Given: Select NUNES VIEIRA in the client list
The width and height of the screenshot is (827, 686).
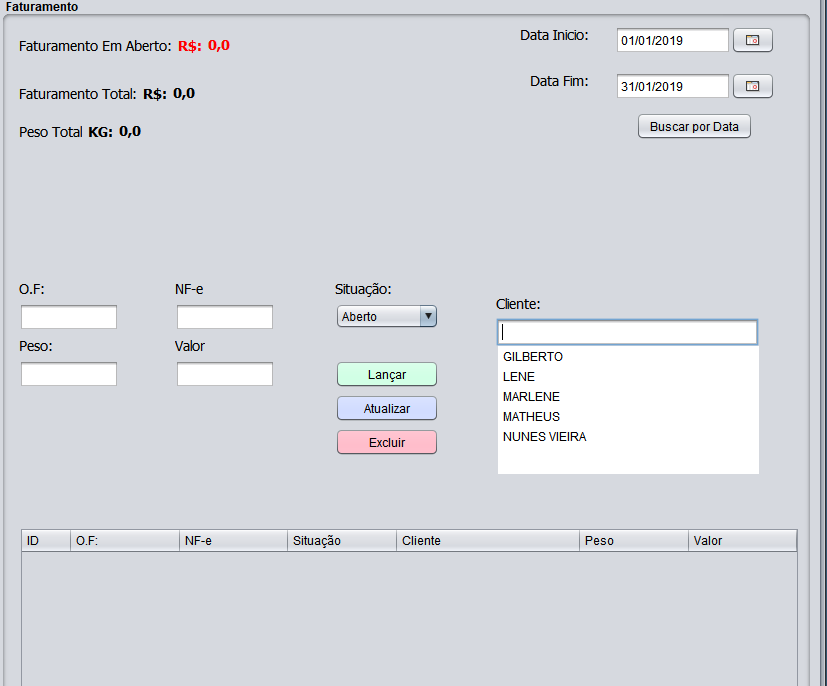Looking at the screenshot, I should point(628,437).
